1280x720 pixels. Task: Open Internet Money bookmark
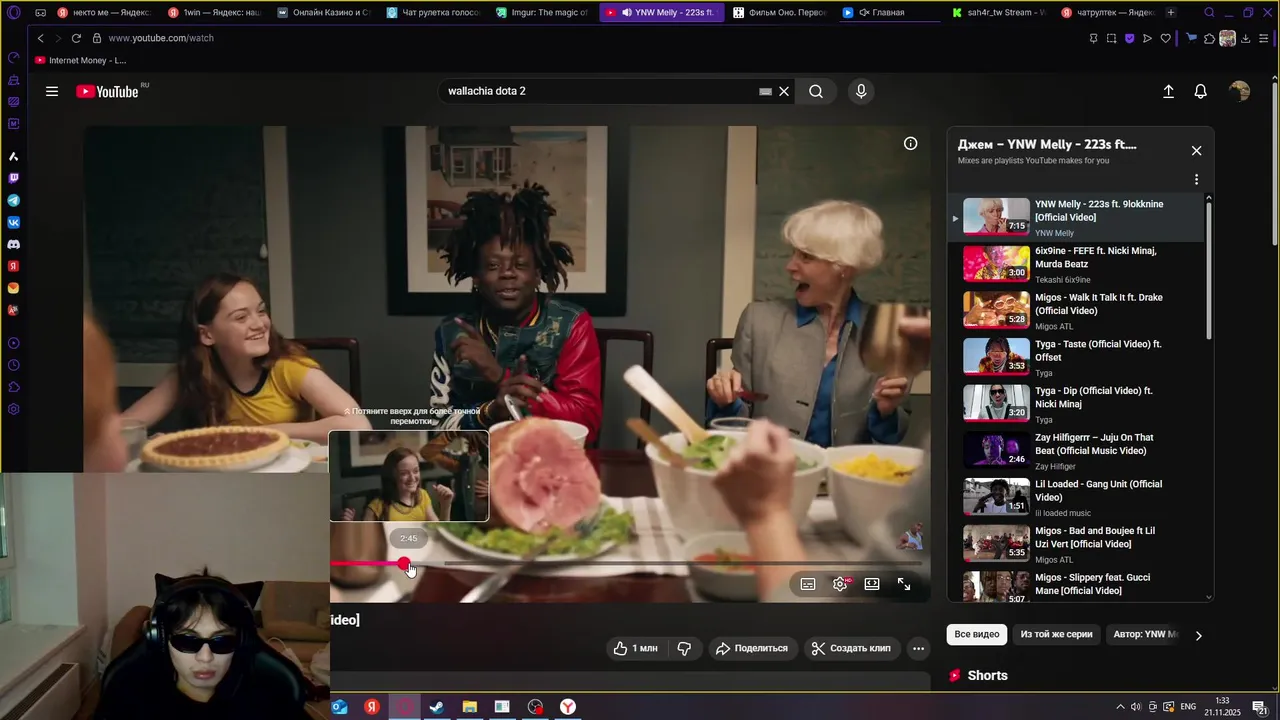pyautogui.click(x=80, y=60)
